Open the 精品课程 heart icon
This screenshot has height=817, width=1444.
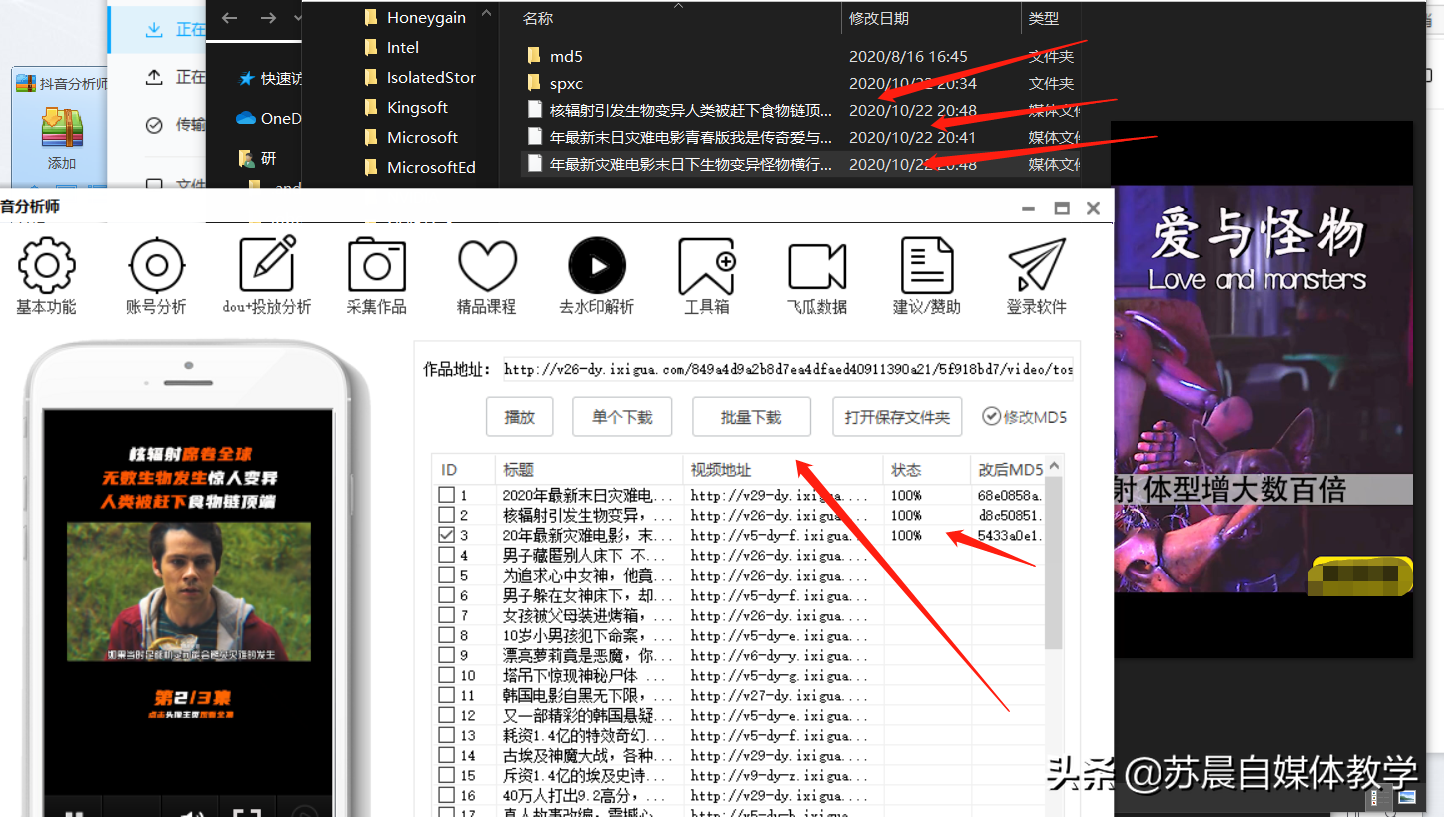[x=487, y=265]
